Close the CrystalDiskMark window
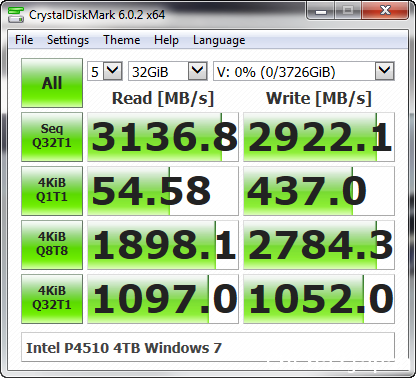Screen dimensions: 416x378 point(385,11)
